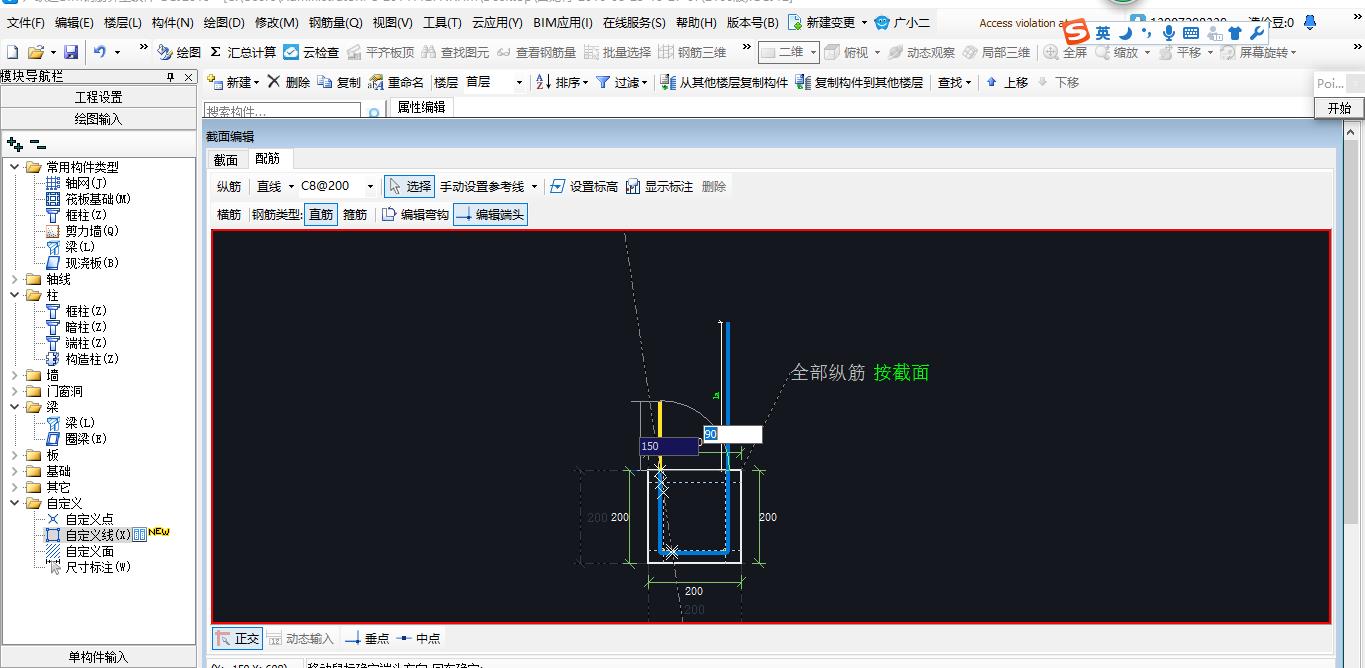
Task: Open the 工具(T) menu
Action: pyautogui.click(x=442, y=22)
